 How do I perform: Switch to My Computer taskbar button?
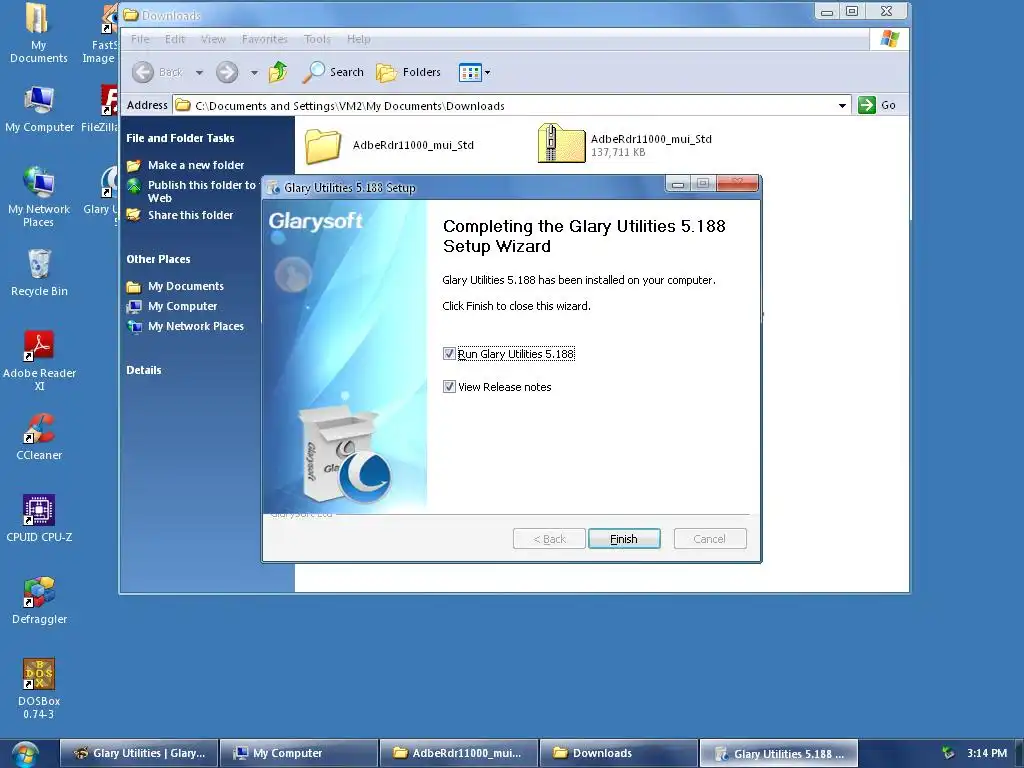pos(298,753)
